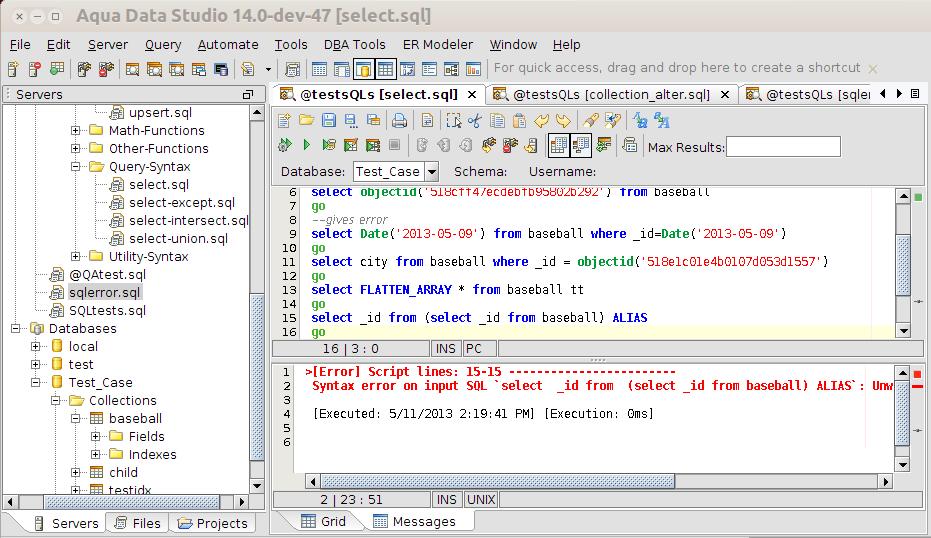Click the Servers panel vertical scrollbar thumb
The width and height of the screenshot is (931, 538).
pyautogui.click(x=257, y=377)
